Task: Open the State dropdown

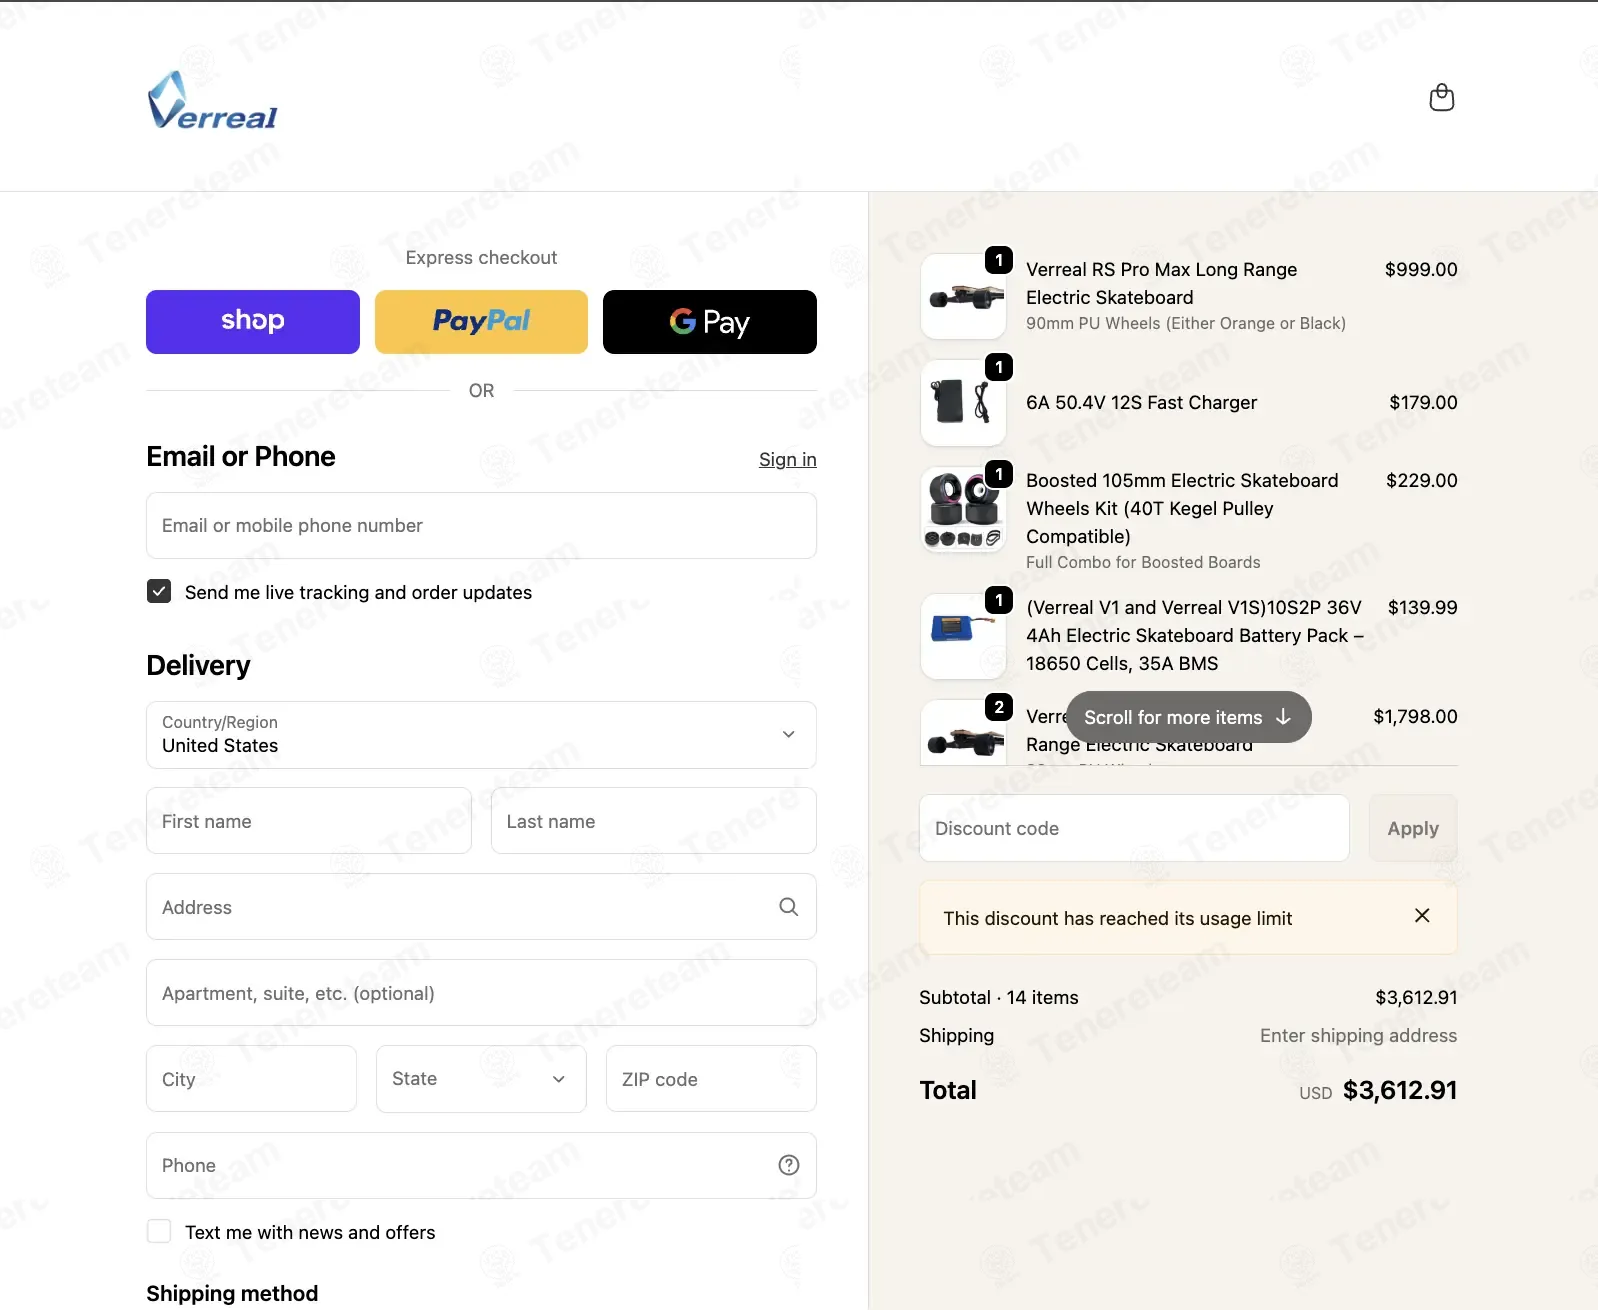Action: point(481,1079)
